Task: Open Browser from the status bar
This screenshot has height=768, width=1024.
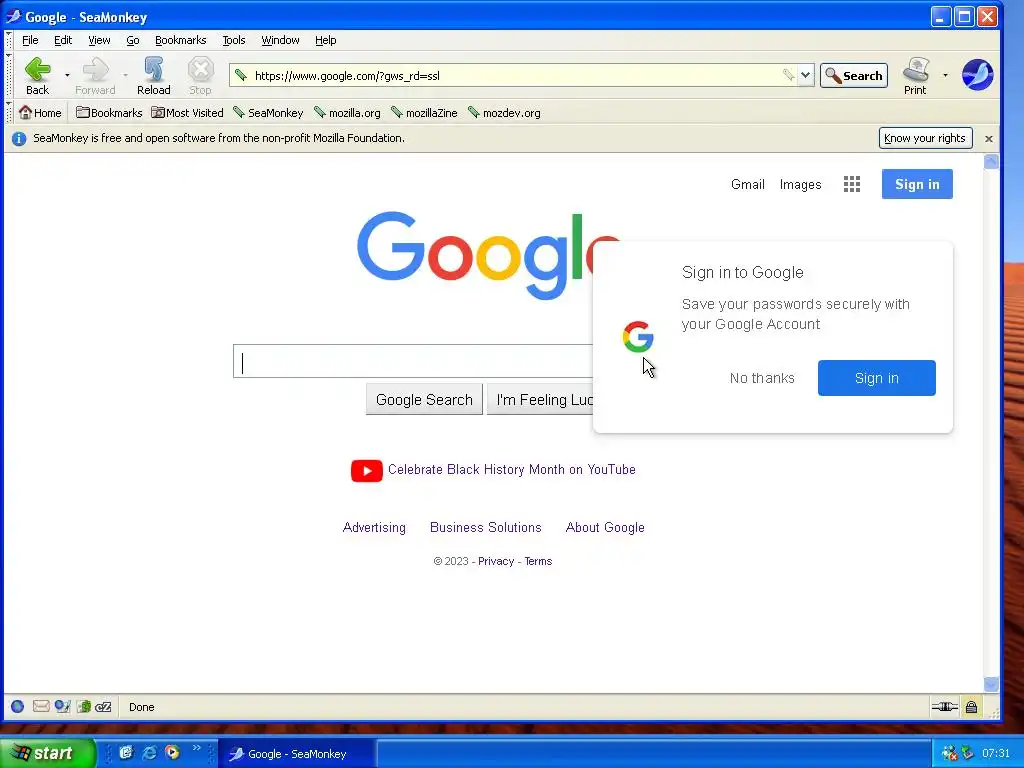Action: (x=18, y=707)
